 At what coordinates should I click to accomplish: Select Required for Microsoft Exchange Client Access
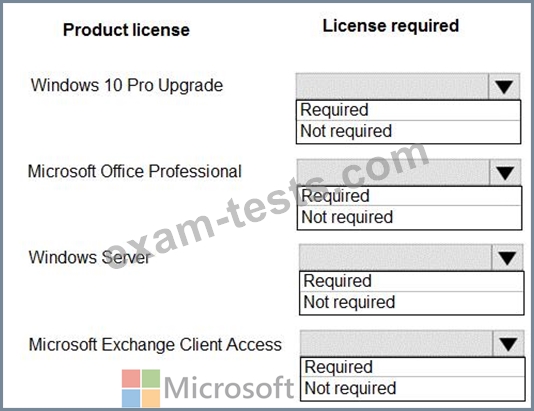[x=412, y=367]
